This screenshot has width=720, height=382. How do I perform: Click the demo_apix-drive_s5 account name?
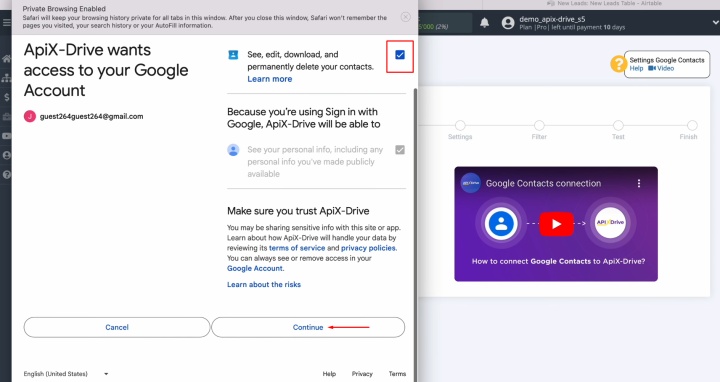(552, 19)
